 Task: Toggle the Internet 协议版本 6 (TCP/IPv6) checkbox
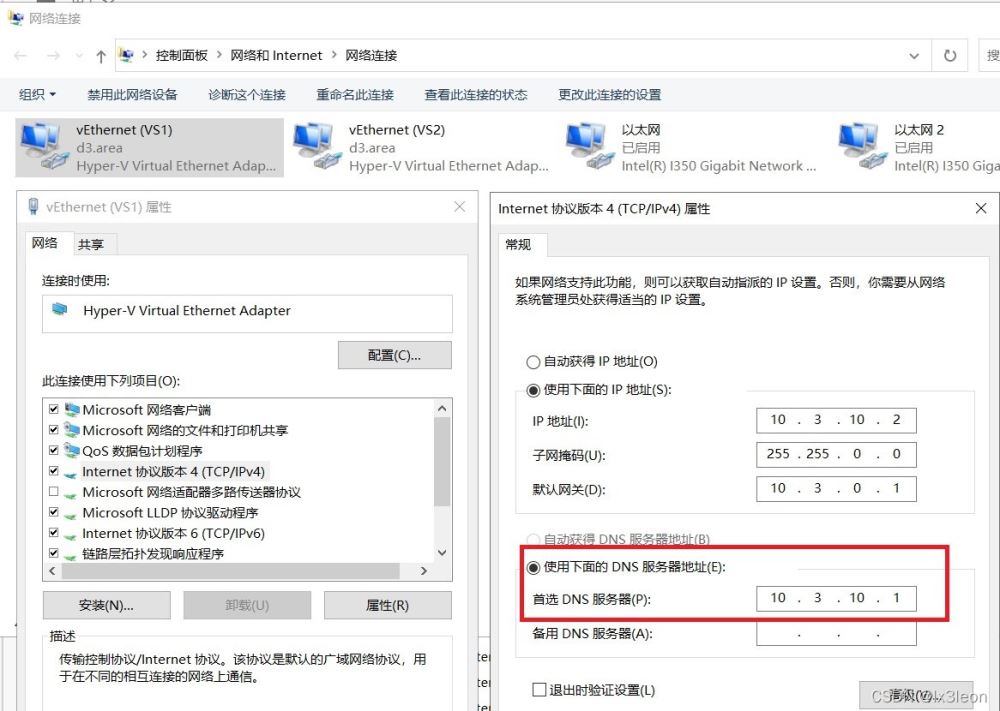tap(54, 533)
